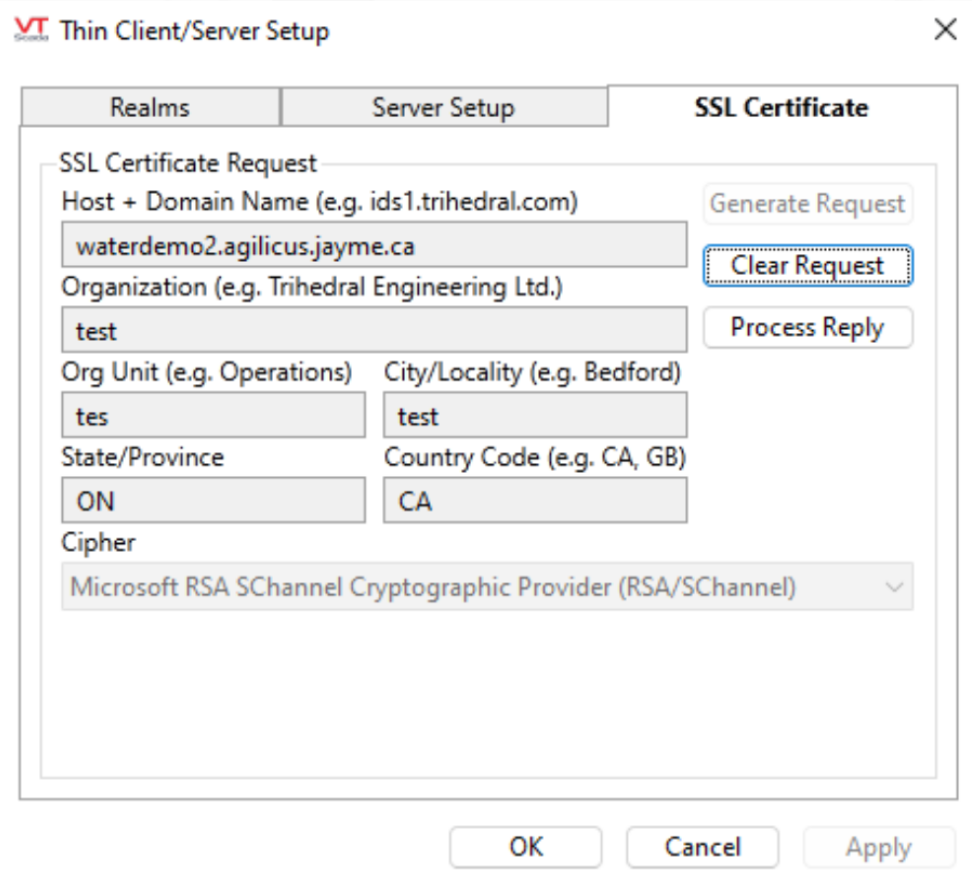Switch to the Realms tab
The width and height of the screenshot is (972, 889).
tap(150, 108)
